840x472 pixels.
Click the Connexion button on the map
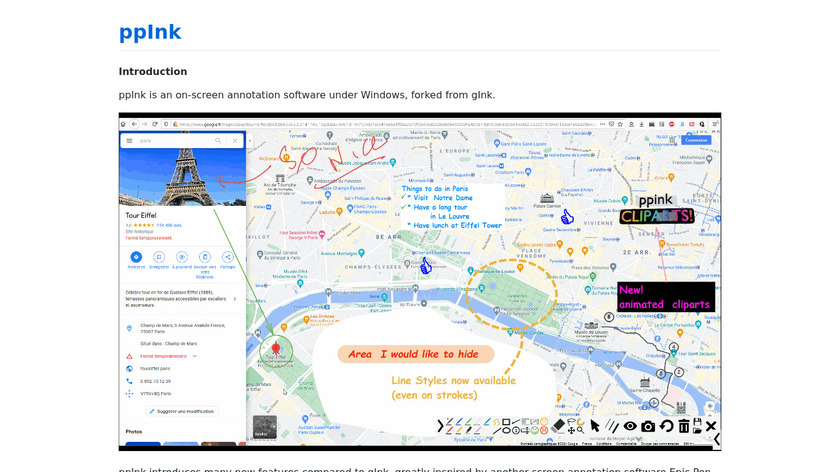point(696,140)
